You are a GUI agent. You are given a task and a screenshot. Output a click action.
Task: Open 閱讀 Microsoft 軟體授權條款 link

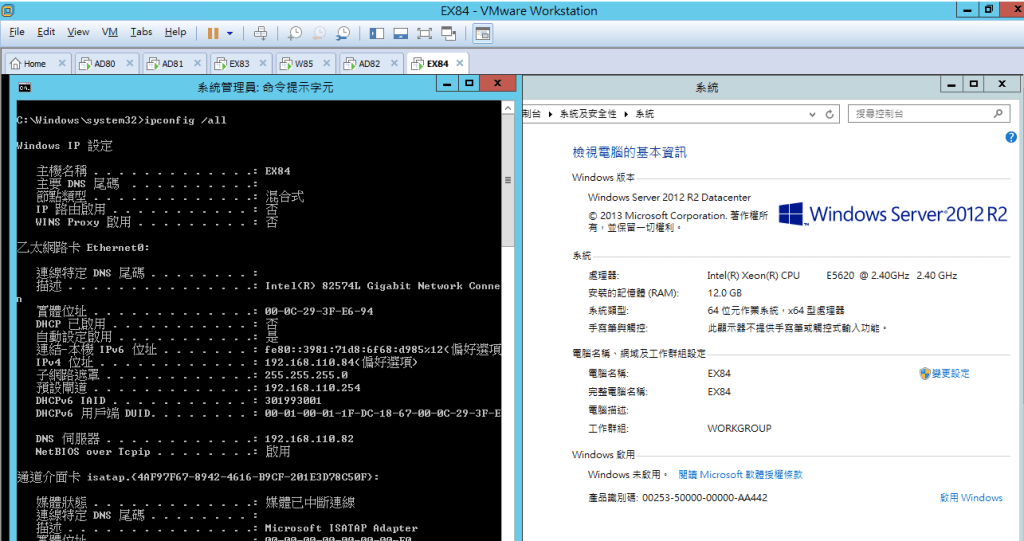pos(740,475)
